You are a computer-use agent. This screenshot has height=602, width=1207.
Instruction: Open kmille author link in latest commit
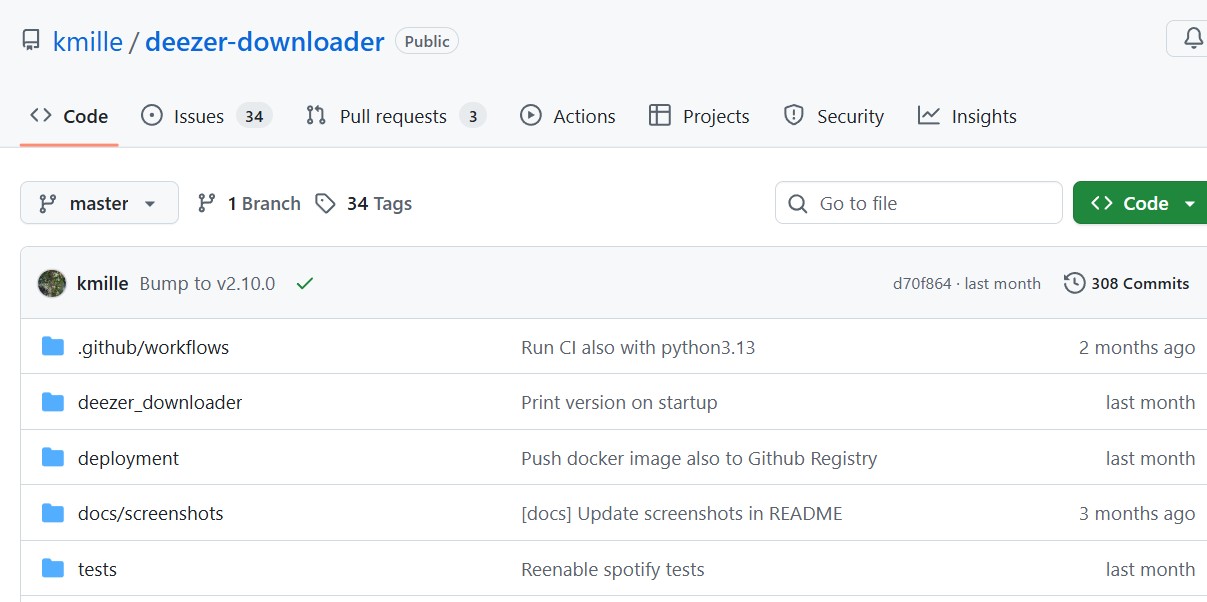(103, 283)
